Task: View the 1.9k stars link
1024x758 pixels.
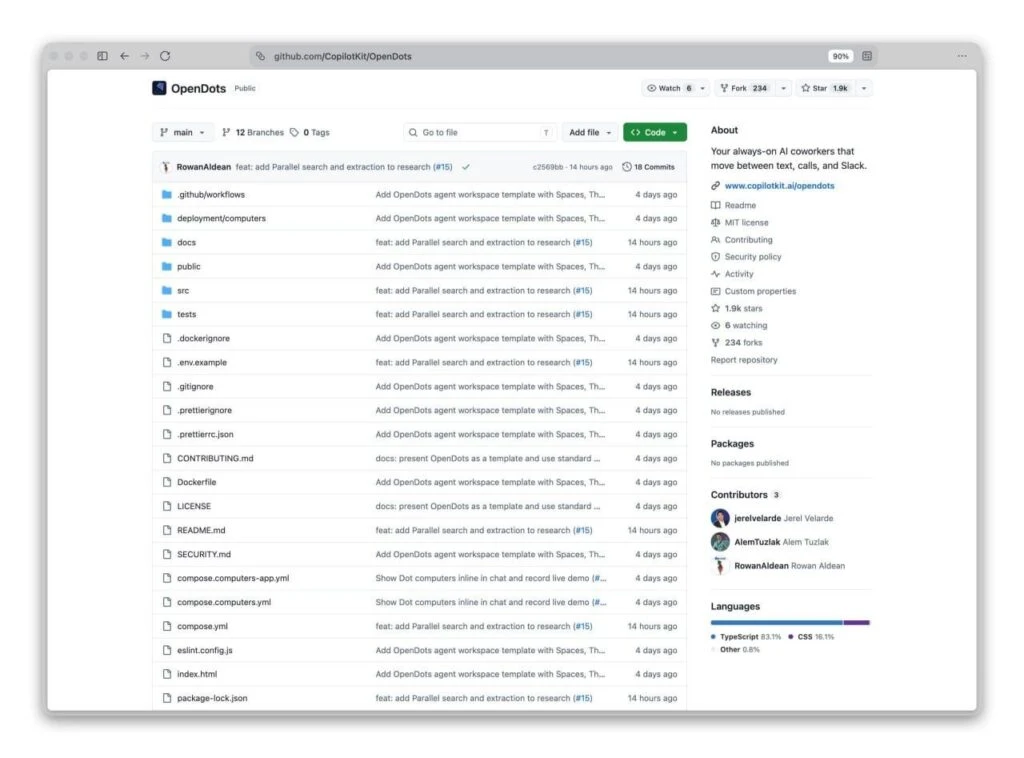Action: point(743,309)
